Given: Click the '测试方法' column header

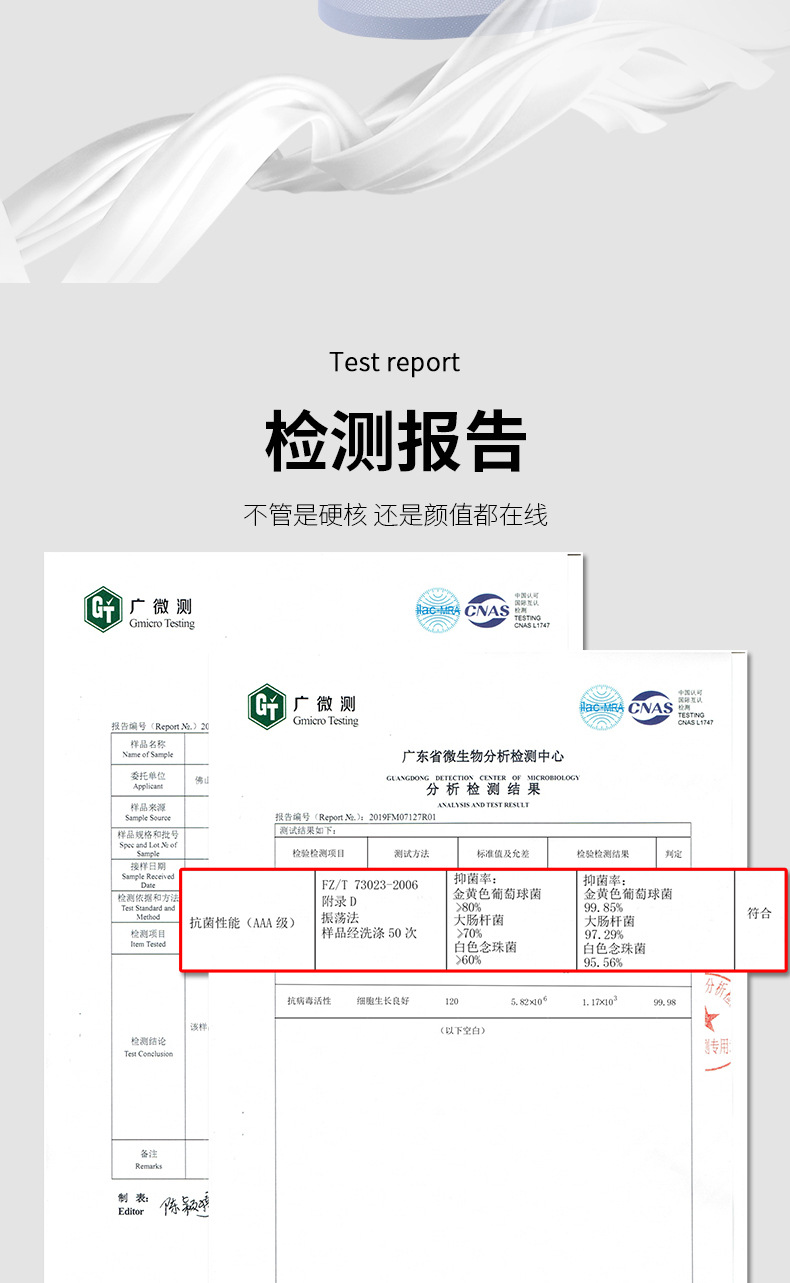Looking at the screenshot, I should click(411, 853).
